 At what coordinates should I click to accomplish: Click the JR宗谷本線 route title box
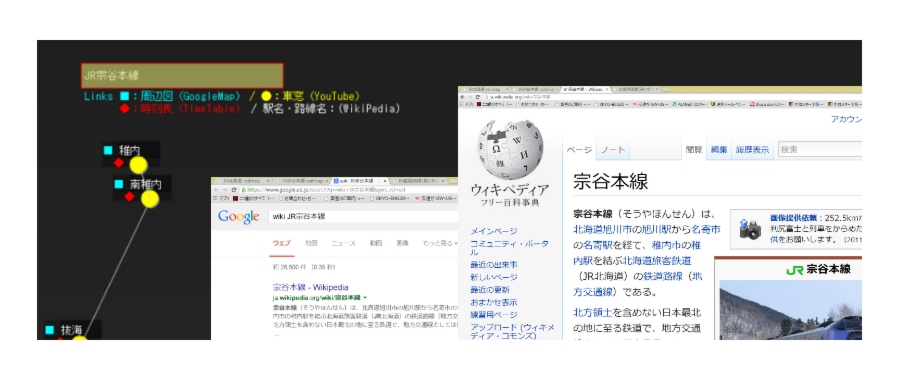tap(183, 75)
